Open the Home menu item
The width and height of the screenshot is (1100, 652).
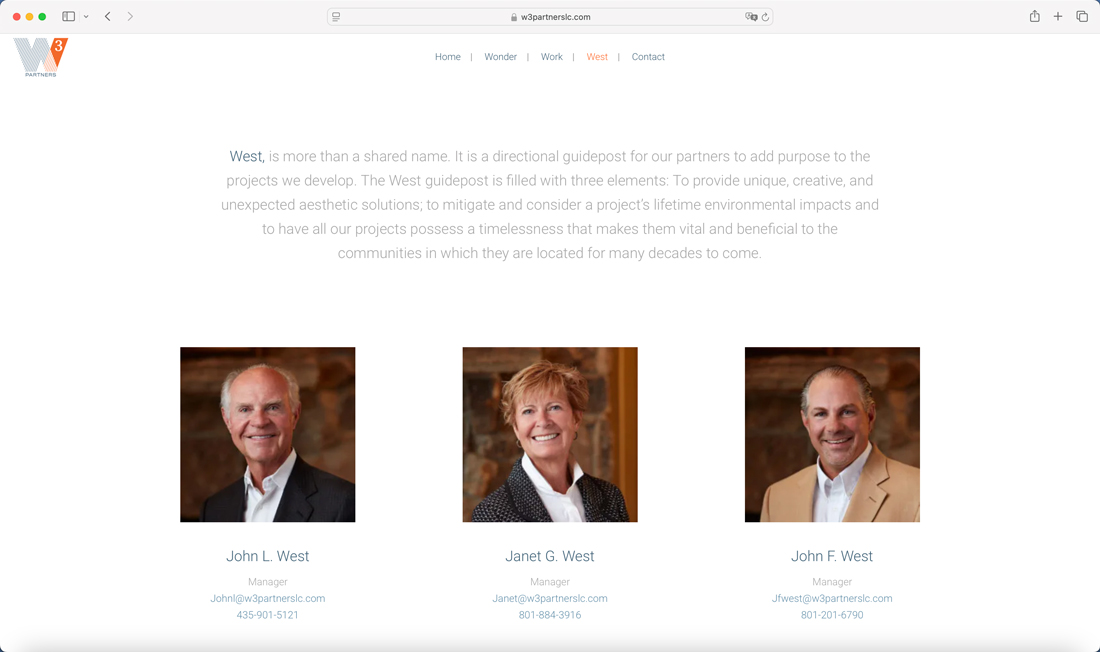448,57
